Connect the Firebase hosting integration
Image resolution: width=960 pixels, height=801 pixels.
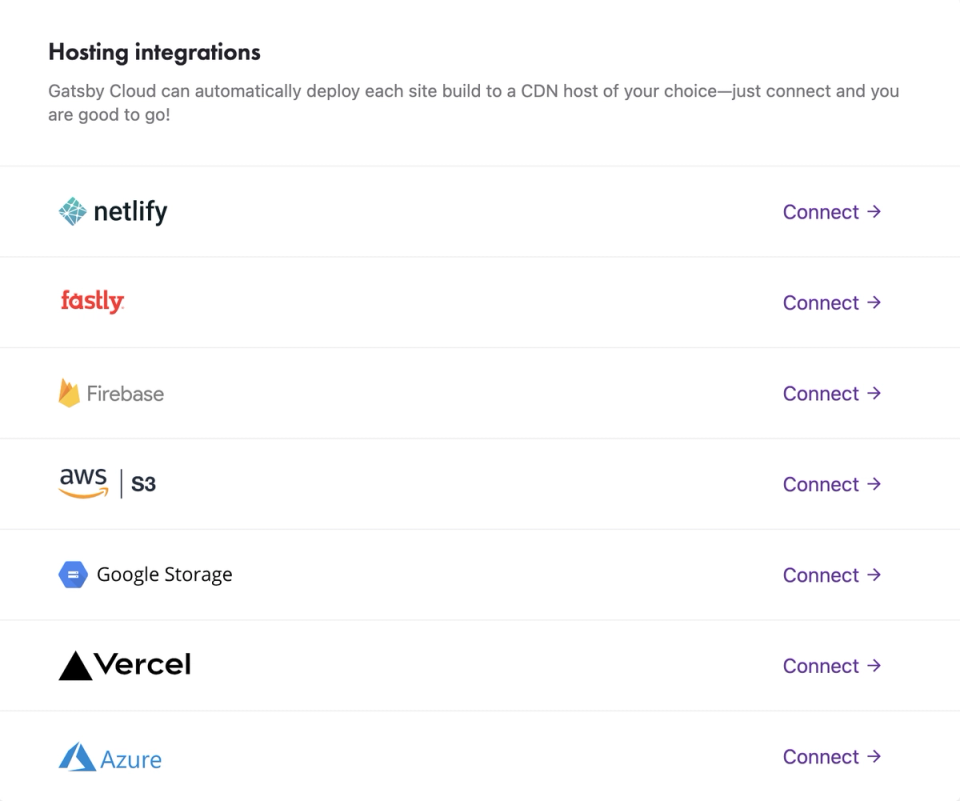pyautogui.click(x=831, y=394)
